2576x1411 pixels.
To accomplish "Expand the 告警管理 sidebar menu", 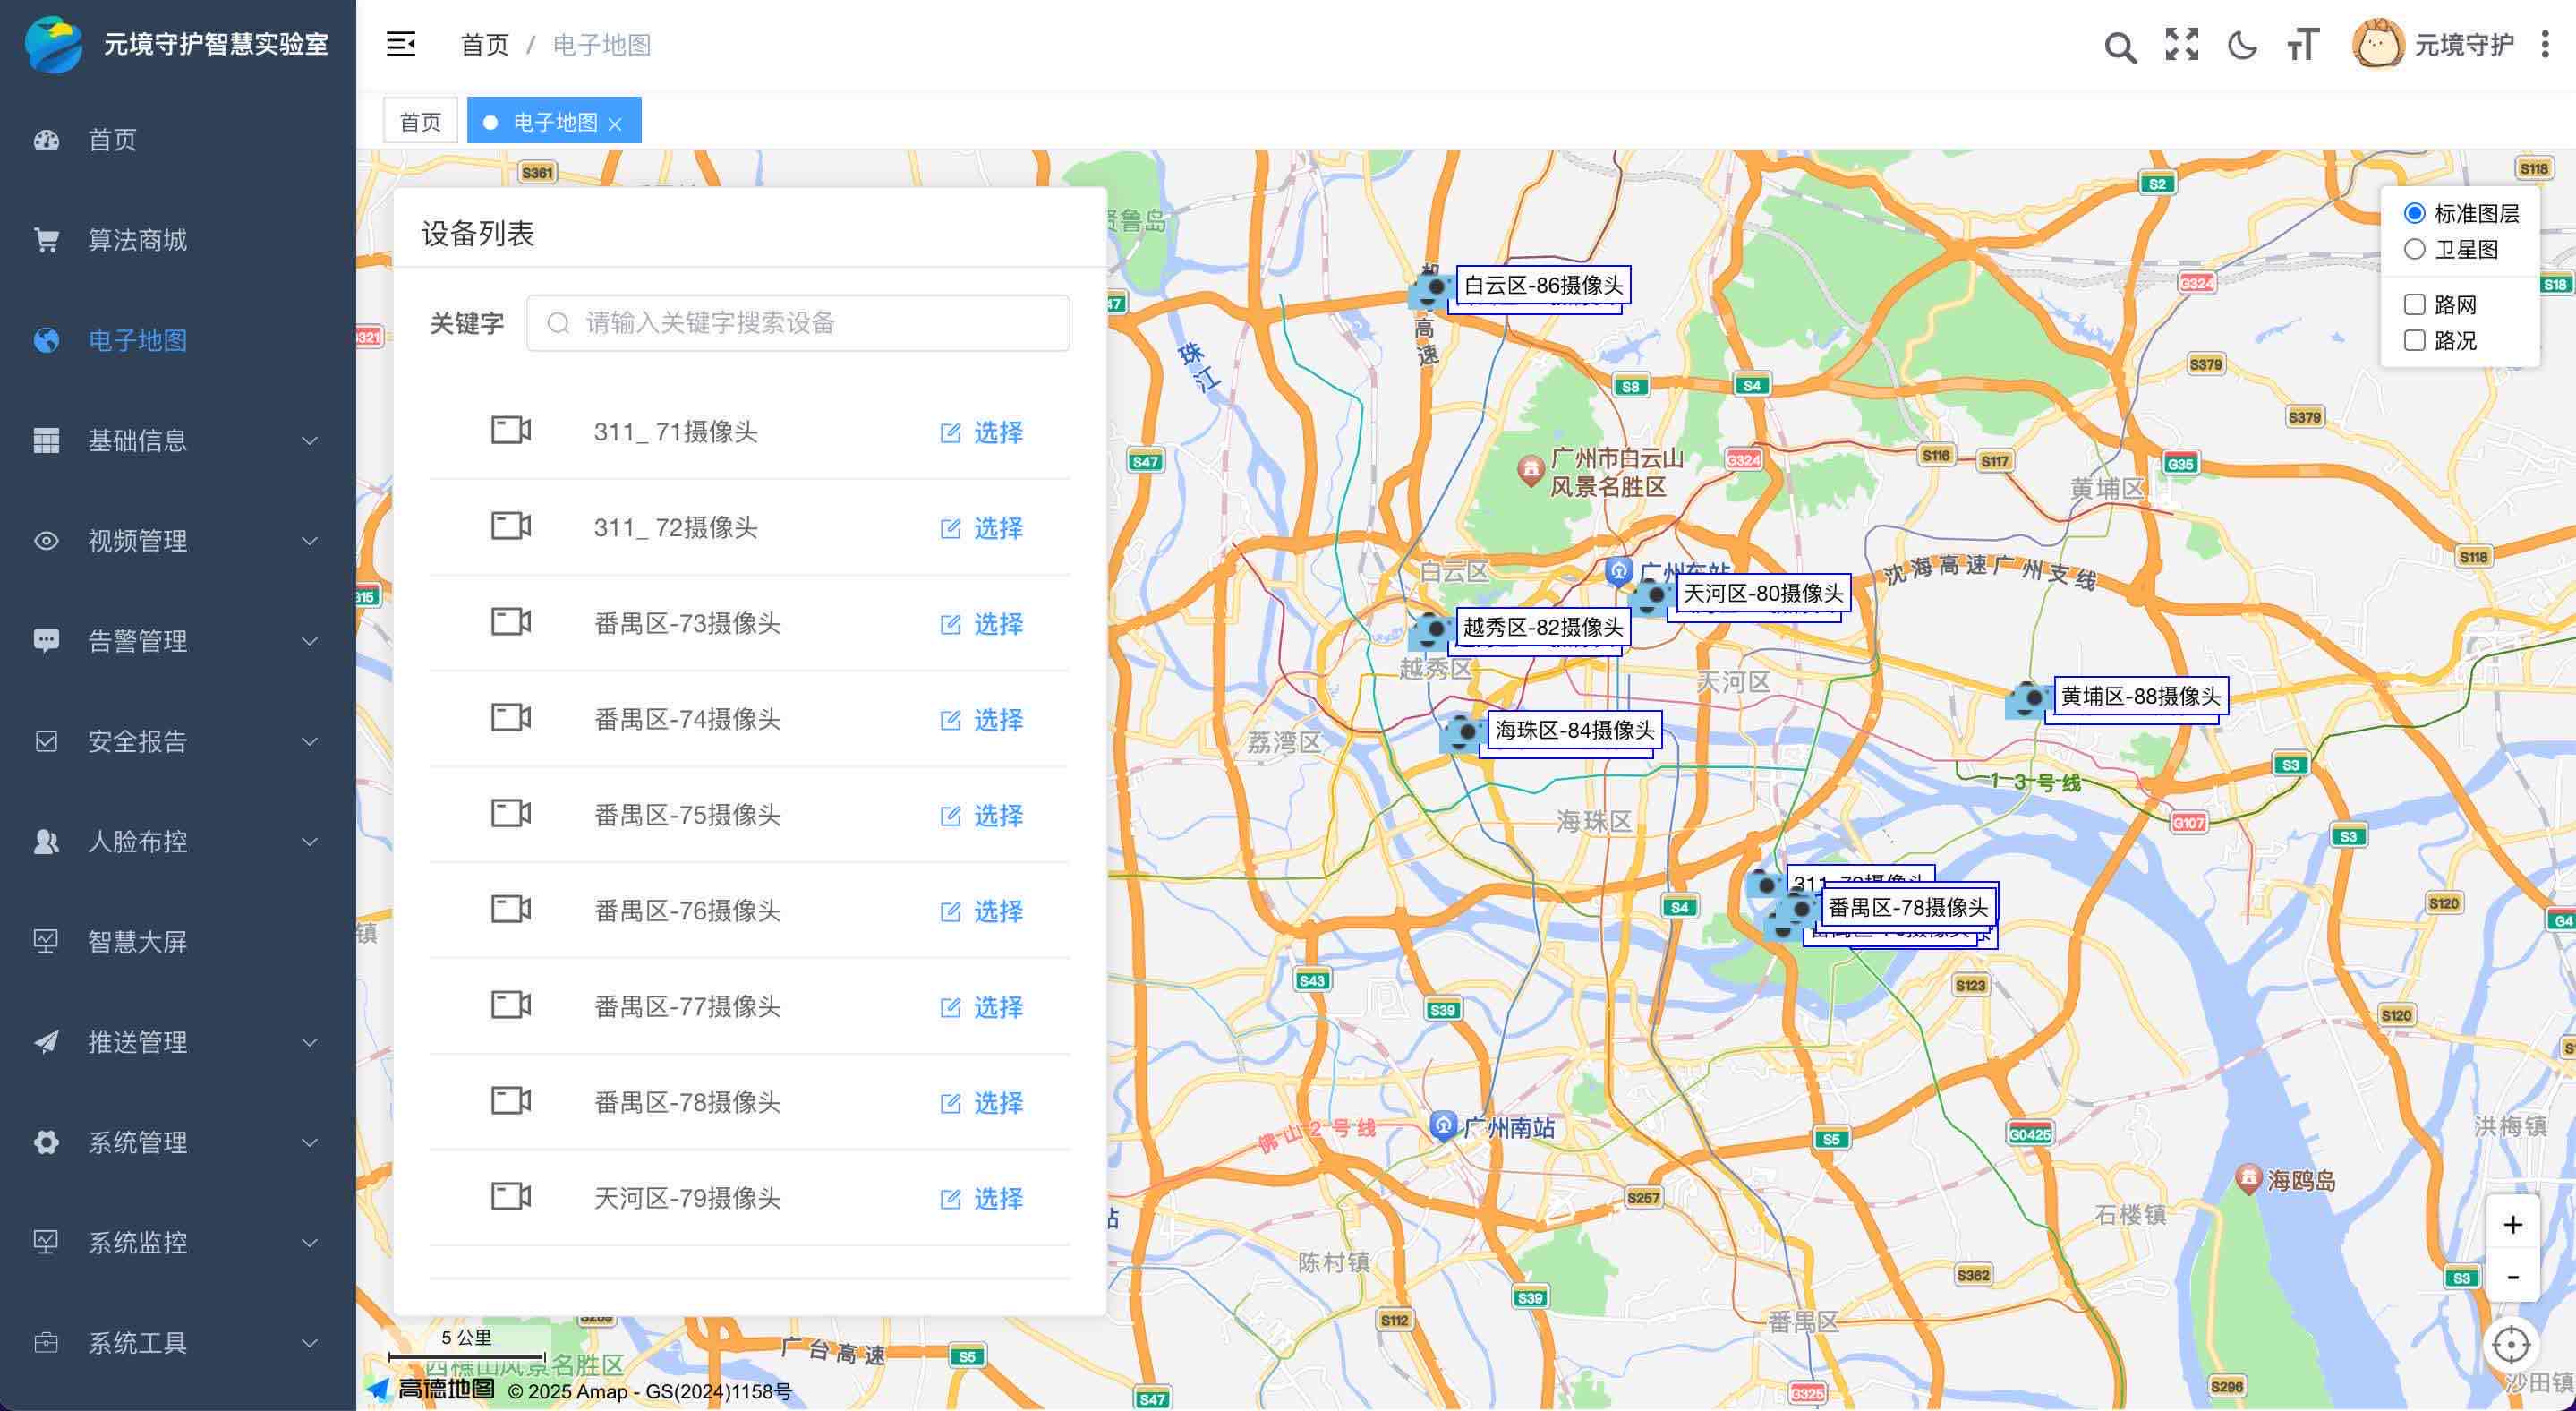I will (x=176, y=641).
